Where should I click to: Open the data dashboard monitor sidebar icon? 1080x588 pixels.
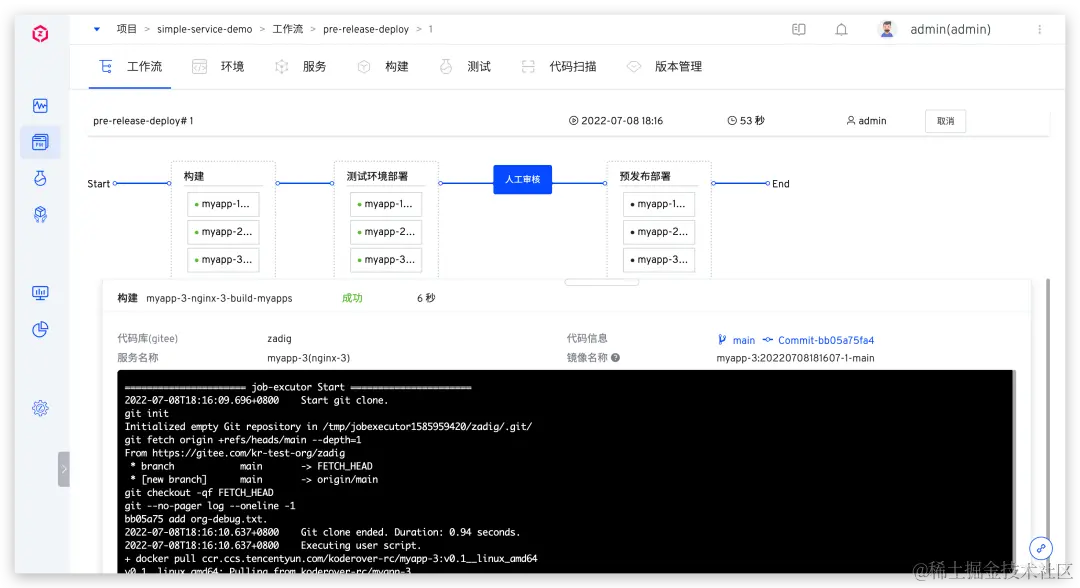click(x=40, y=293)
